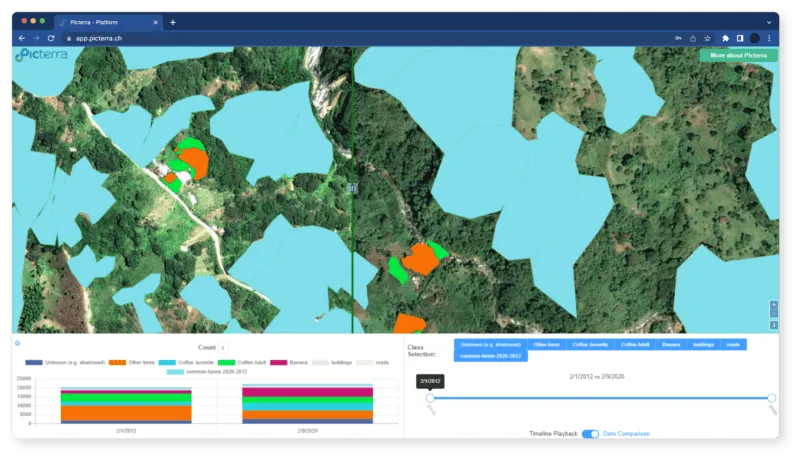Image resolution: width=800 pixels, height=459 pixels.
Task: Toggle the Other trees class button
Action: coord(546,345)
